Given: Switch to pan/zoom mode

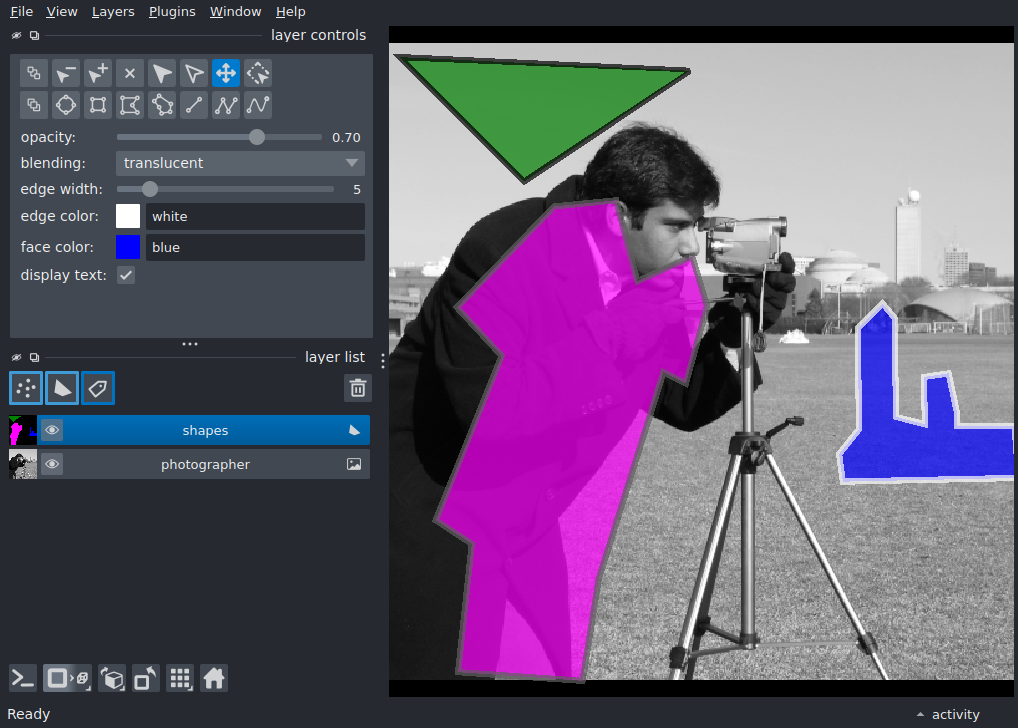Looking at the screenshot, I should pos(226,73).
